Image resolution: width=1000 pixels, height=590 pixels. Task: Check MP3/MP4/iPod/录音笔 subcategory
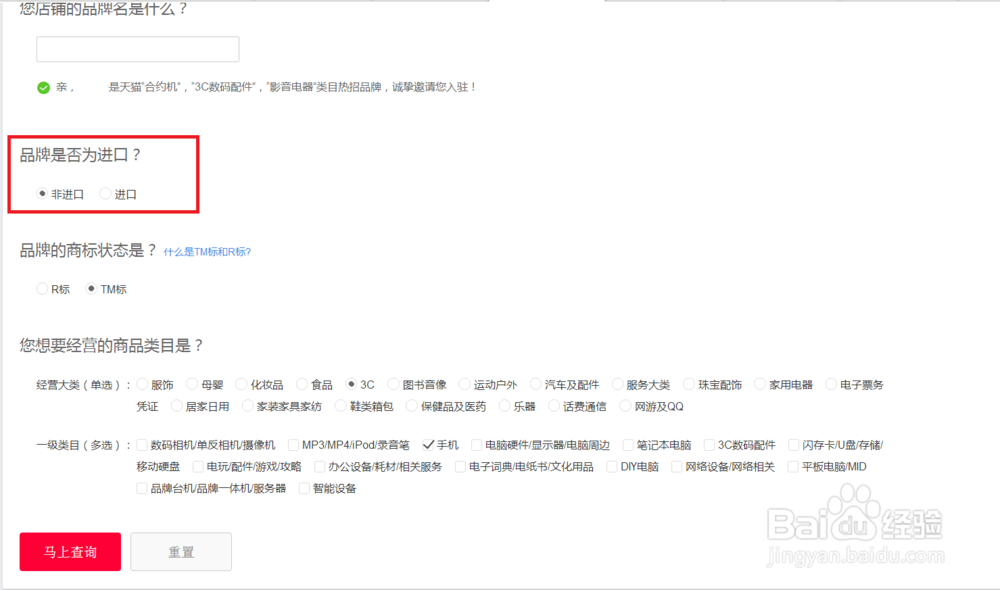point(293,445)
